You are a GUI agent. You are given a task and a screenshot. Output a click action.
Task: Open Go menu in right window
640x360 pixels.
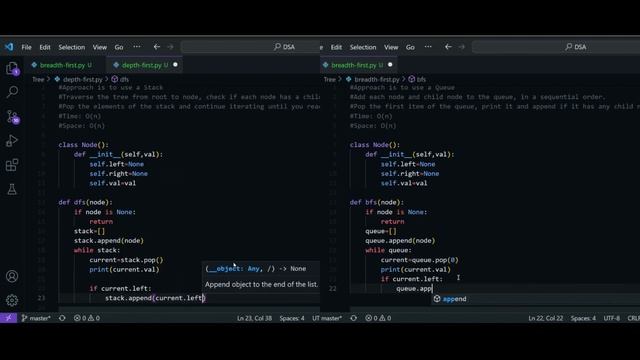tap(410, 47)
